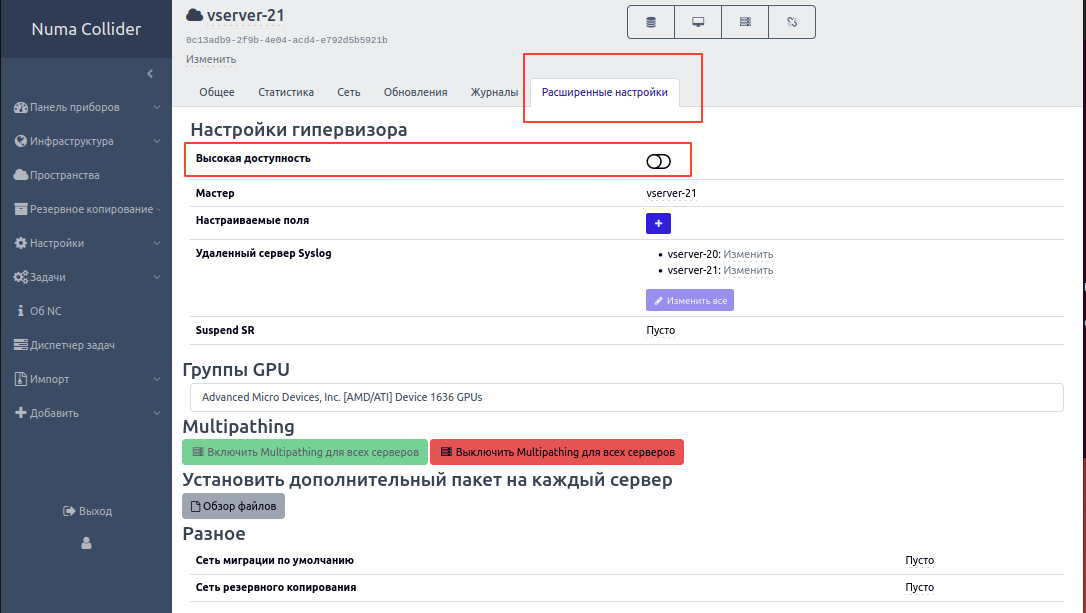Click the storage icon in the vserver-21 toolbar
Viewport: 1086px width, 613px height.
pyautogui.click(x=651, y=21)
